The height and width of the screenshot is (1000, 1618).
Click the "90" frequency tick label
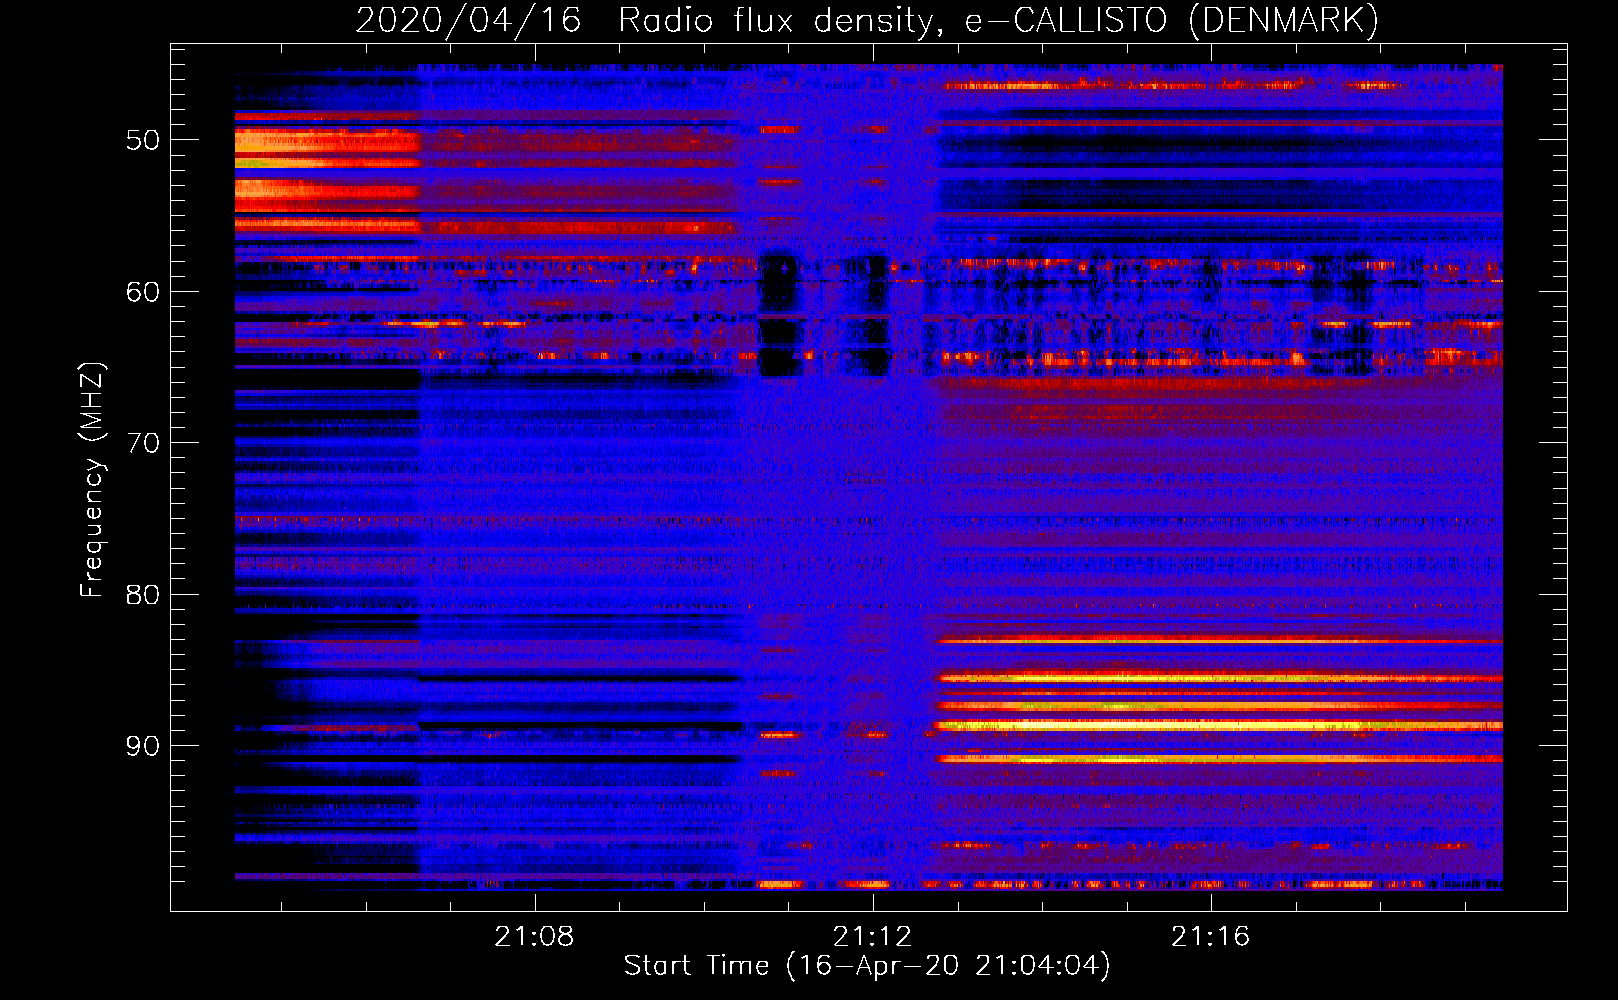coord(143,746)
